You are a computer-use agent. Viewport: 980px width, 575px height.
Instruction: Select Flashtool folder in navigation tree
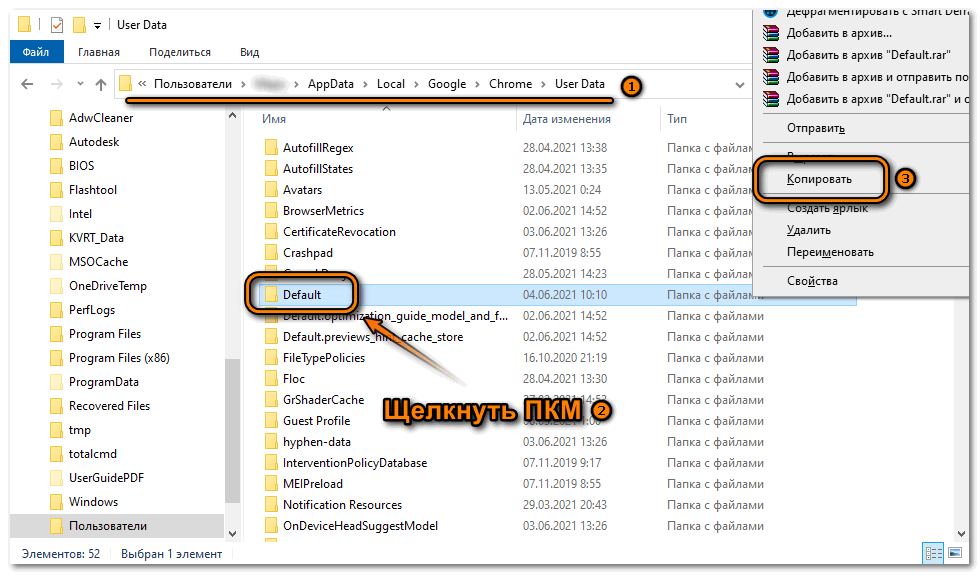tap(92, 189)
